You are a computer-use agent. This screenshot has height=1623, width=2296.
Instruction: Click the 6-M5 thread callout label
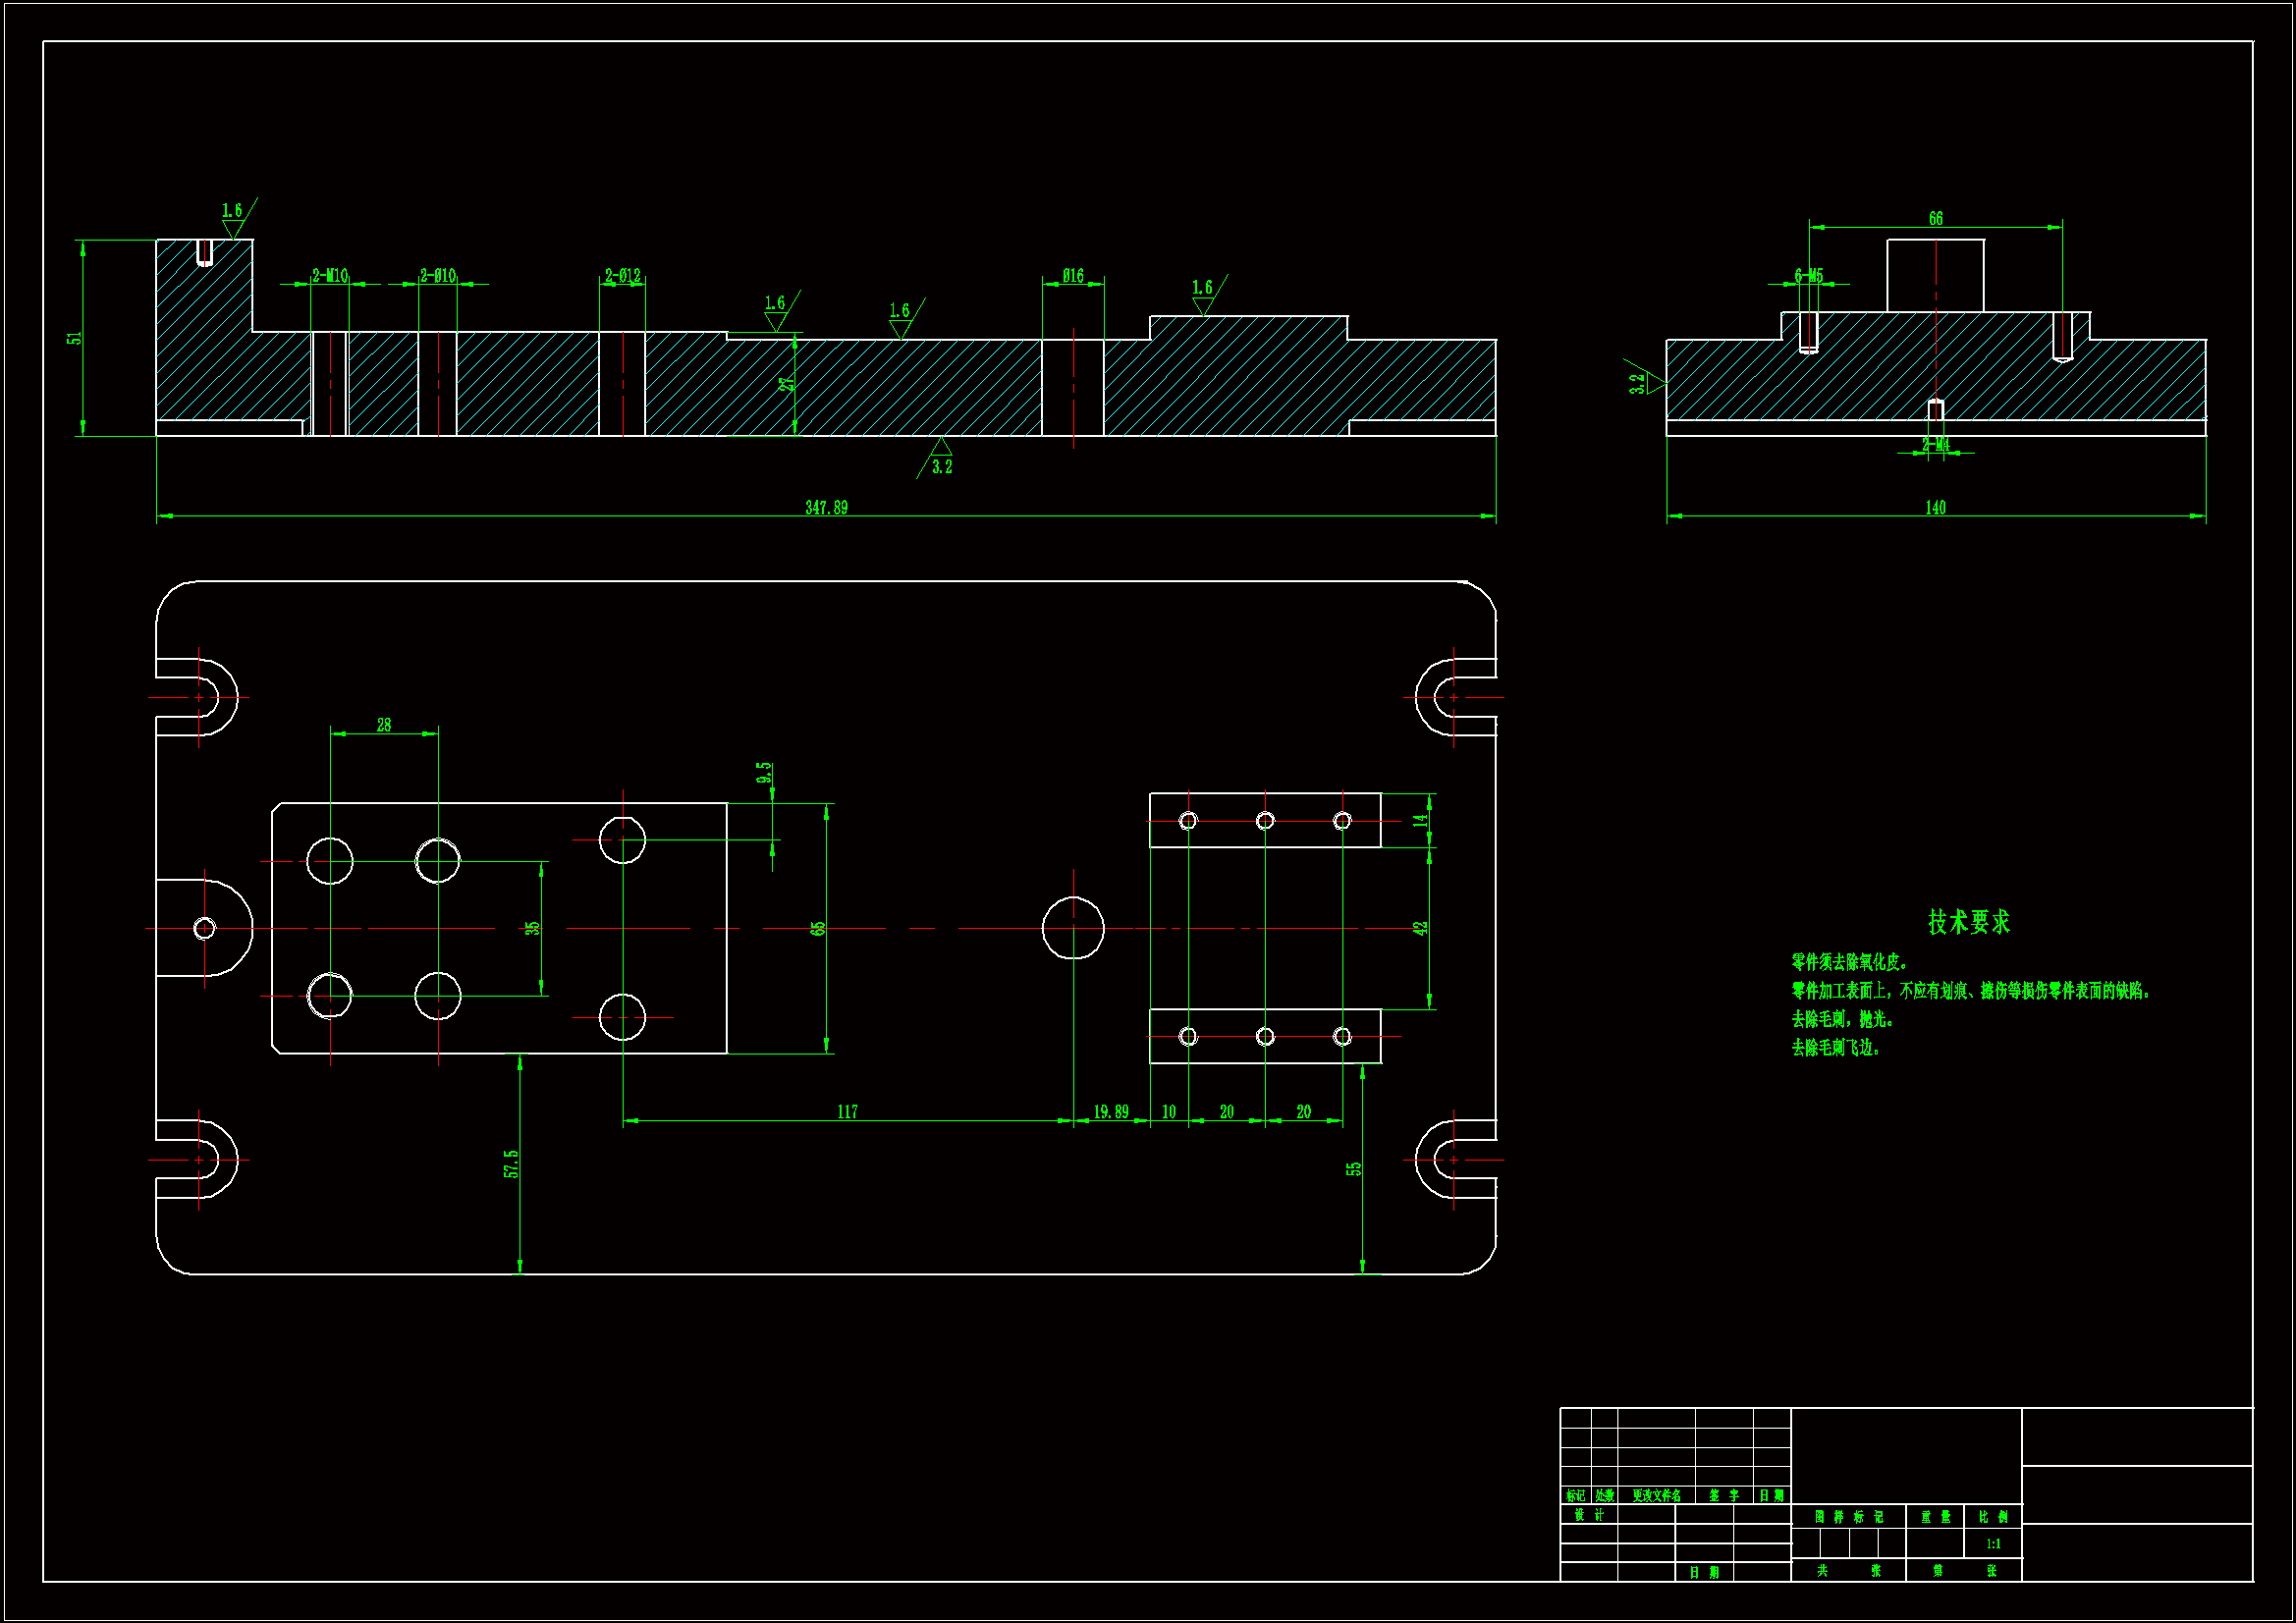pos(1808,276)
